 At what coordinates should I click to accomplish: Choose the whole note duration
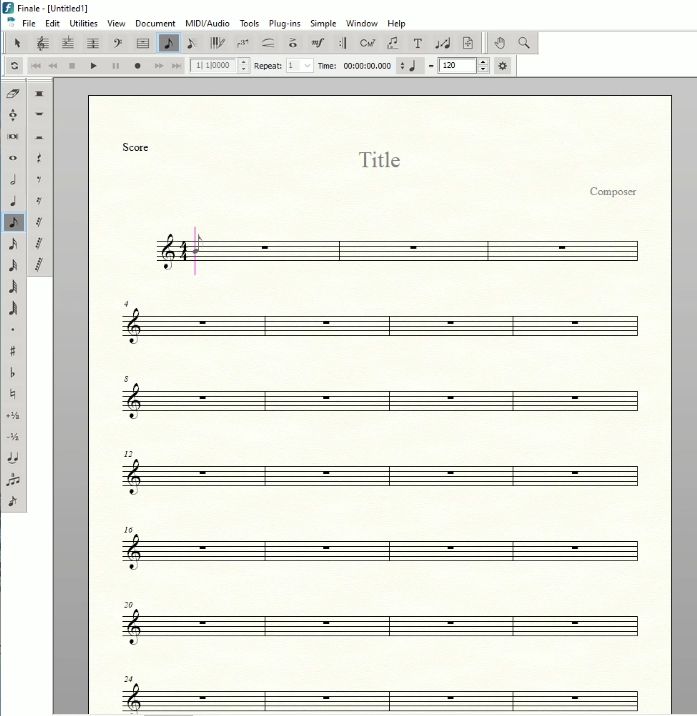click(x=13, y=158)
